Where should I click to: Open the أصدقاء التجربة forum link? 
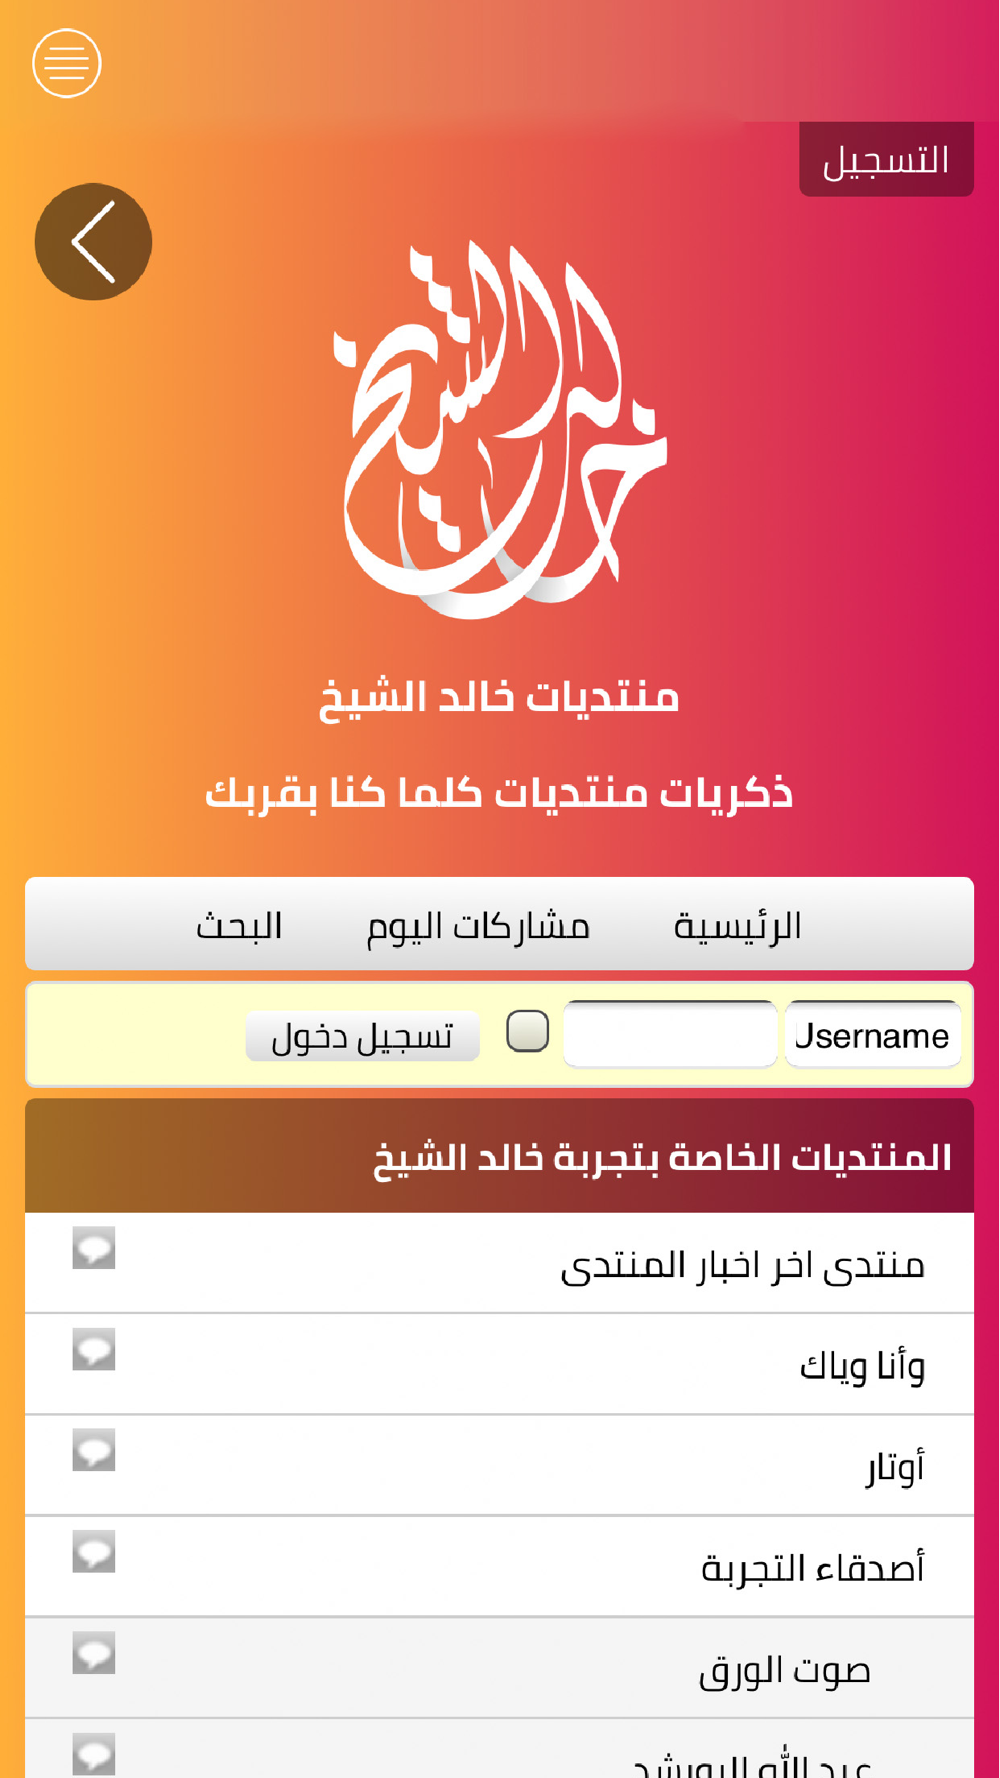[813, 1567]
